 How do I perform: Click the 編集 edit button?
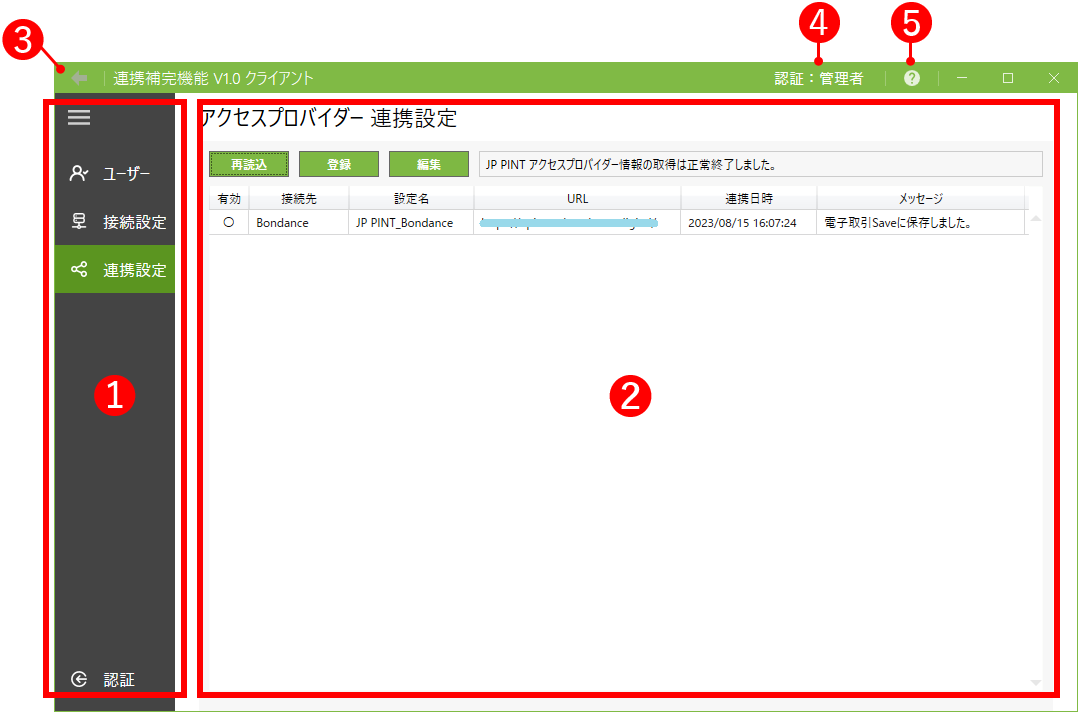click(x=428, y=163)
